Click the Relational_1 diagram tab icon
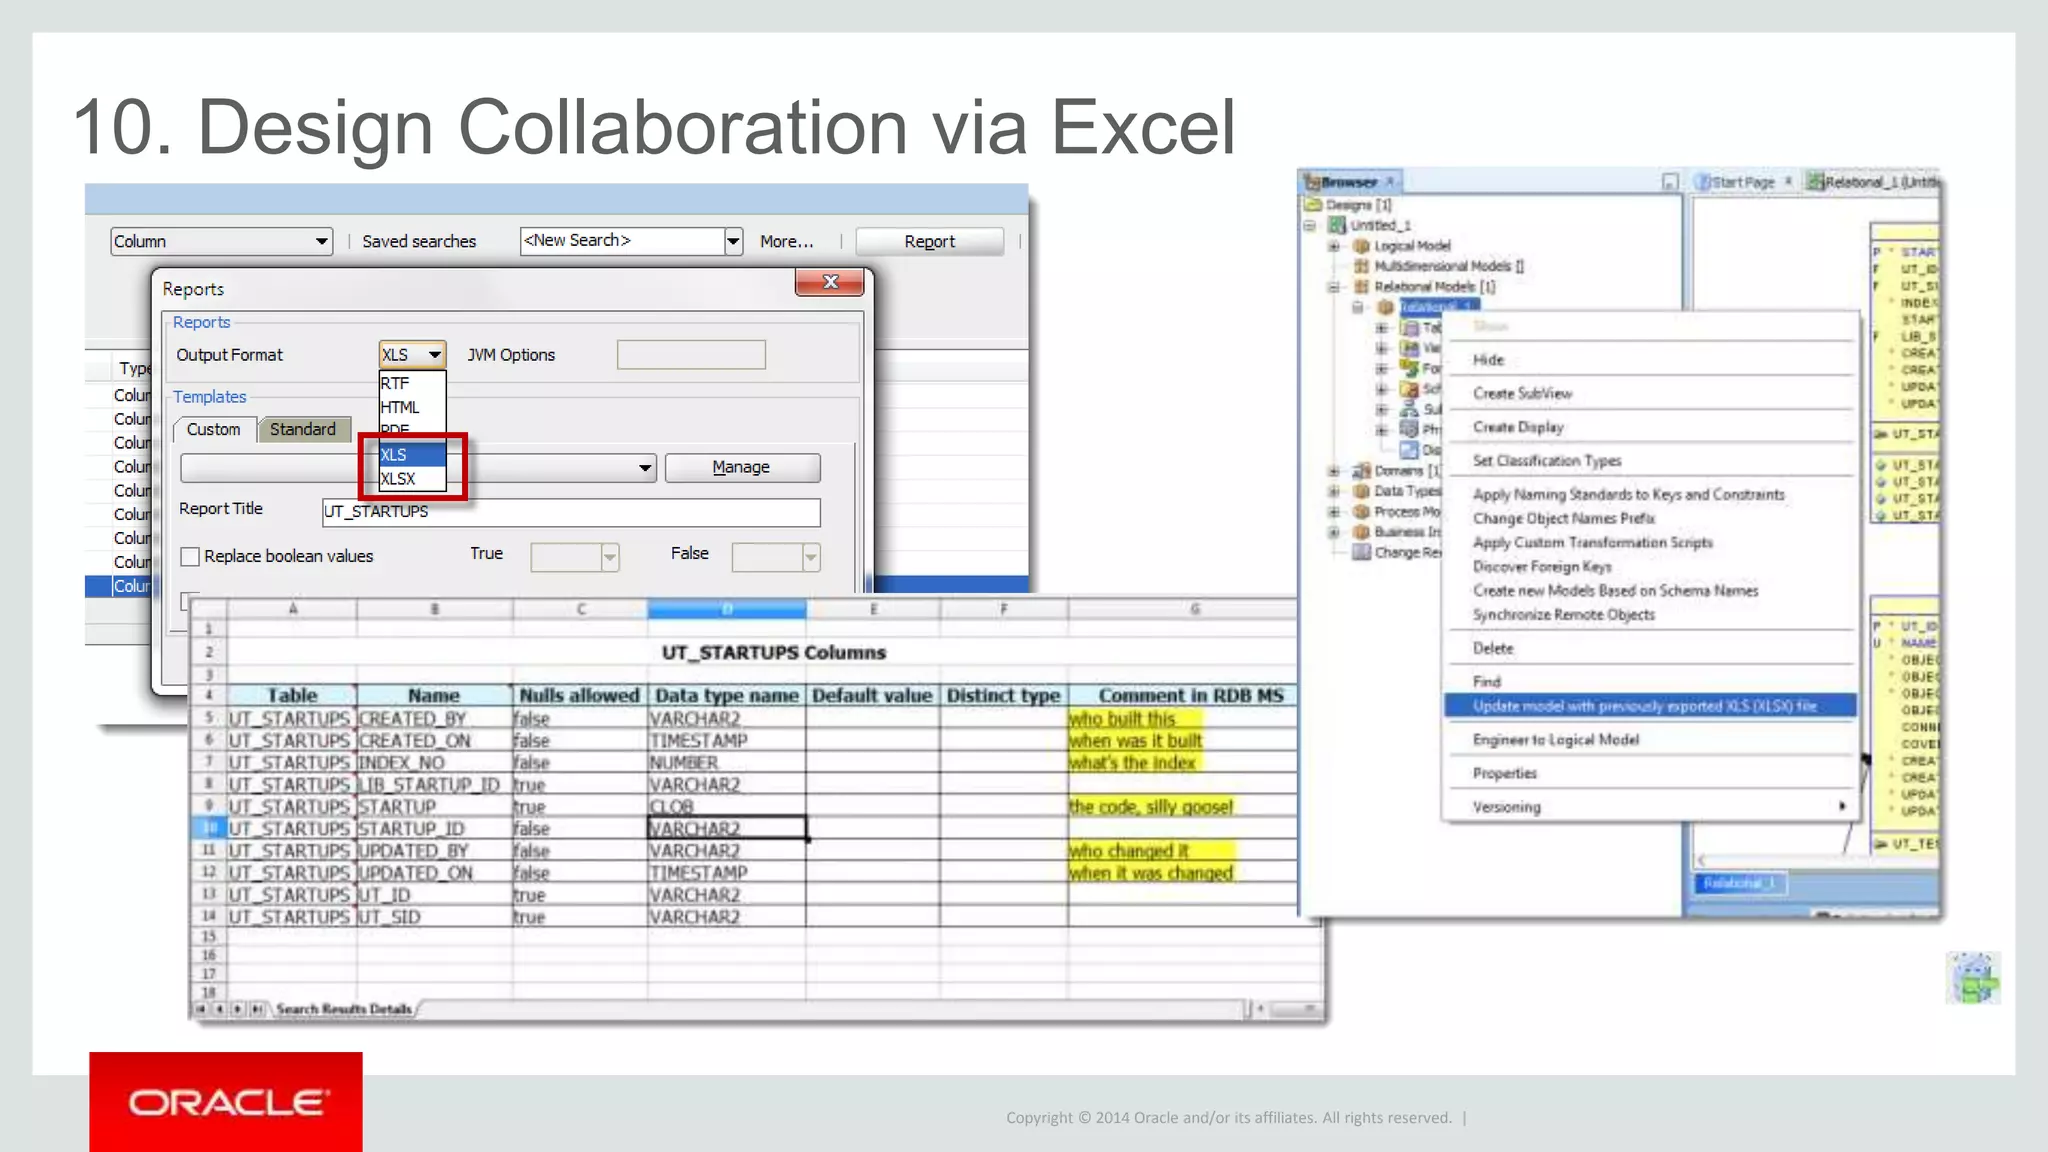2048x1152 pixels. click(x=1815, y=182)
